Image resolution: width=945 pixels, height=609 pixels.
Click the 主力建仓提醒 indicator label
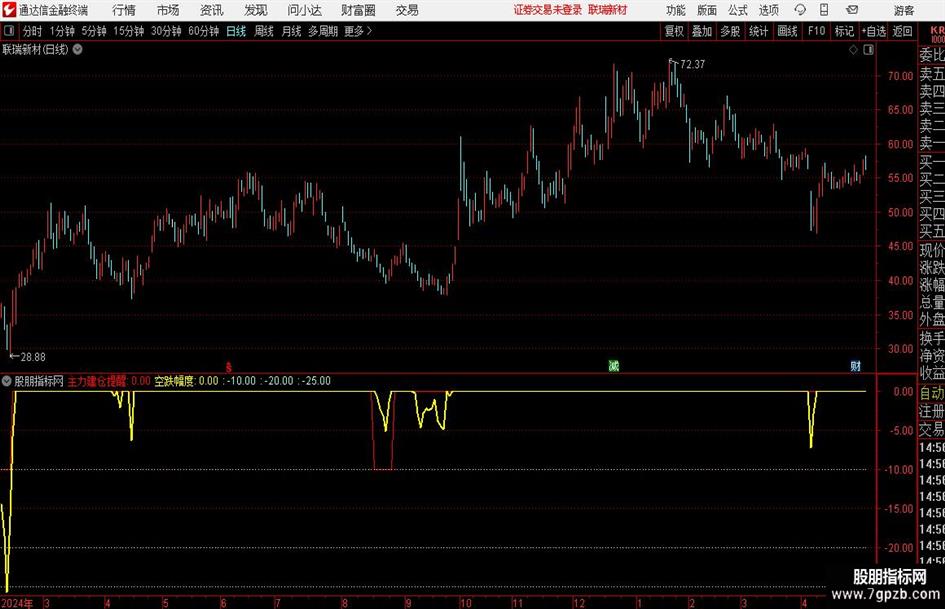point(97,380)
